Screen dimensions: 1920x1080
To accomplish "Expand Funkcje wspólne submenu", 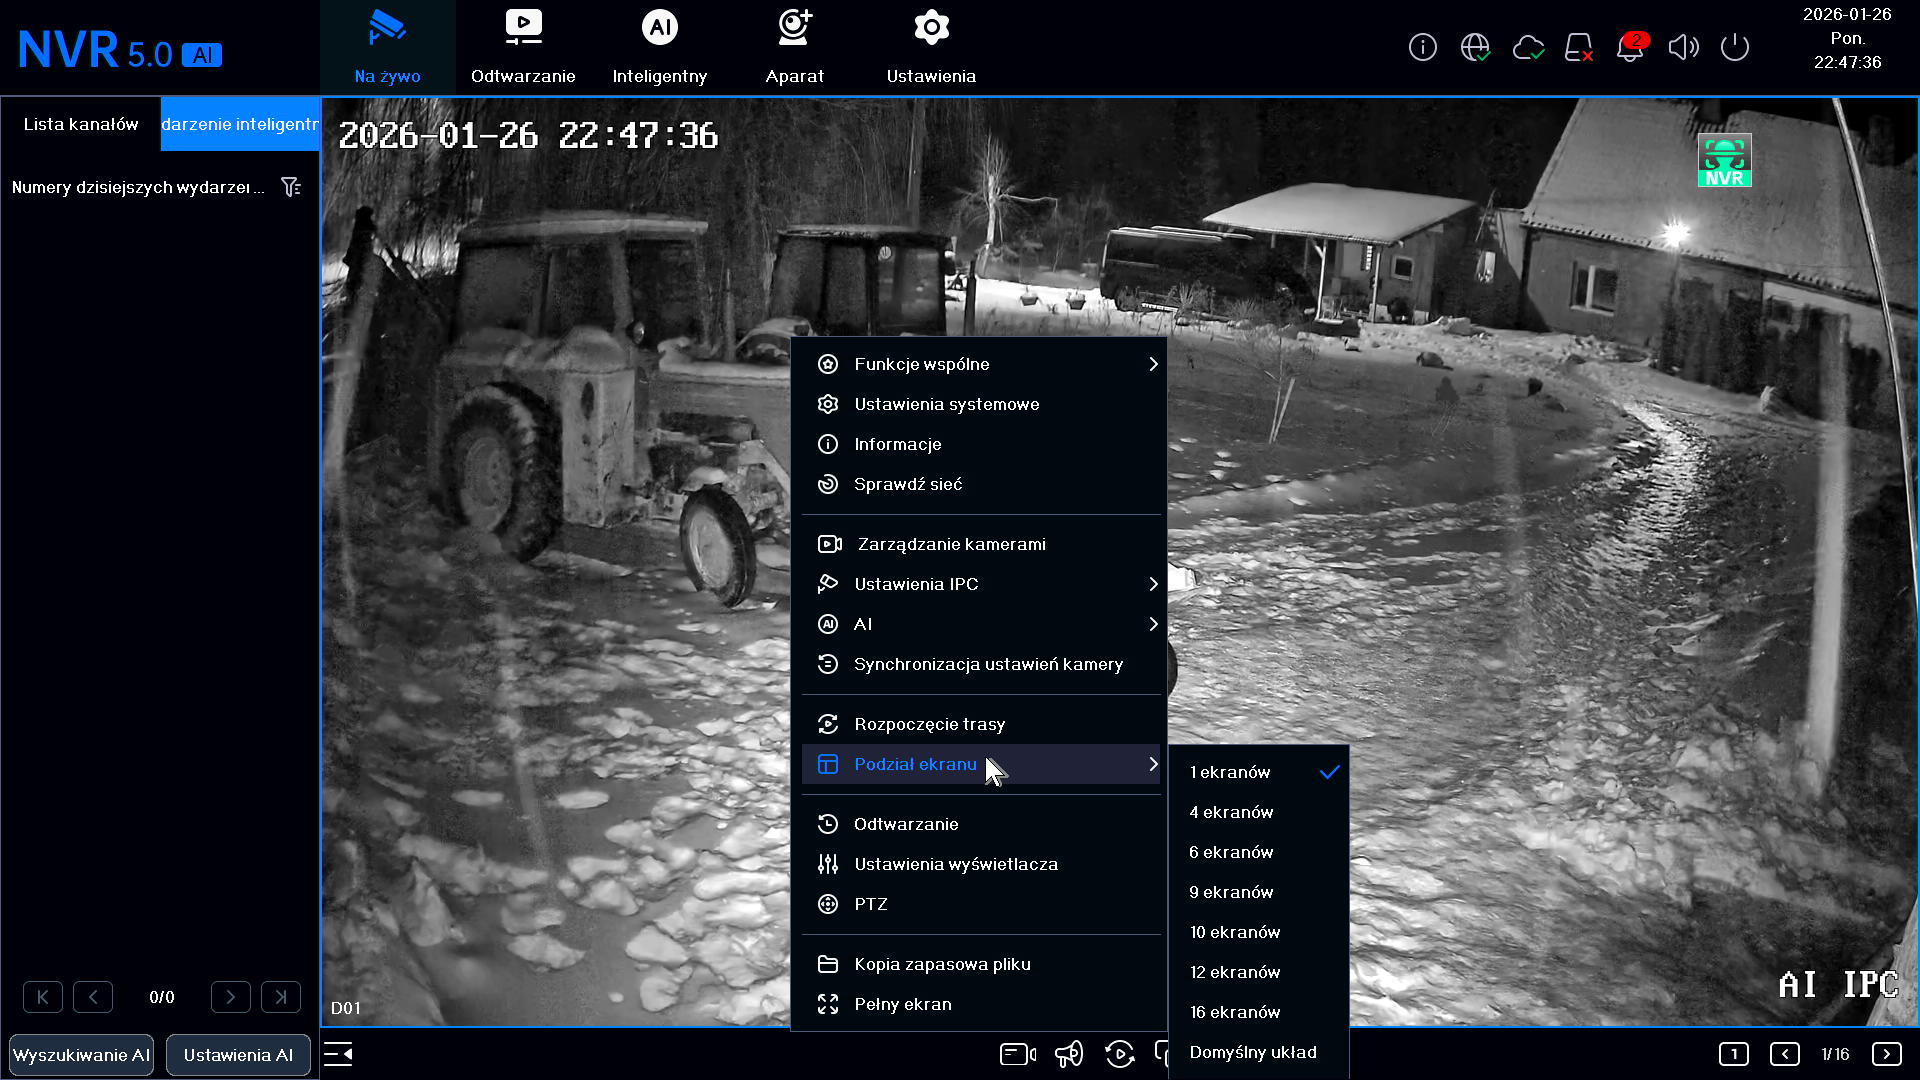I will (x=981, y=364).
